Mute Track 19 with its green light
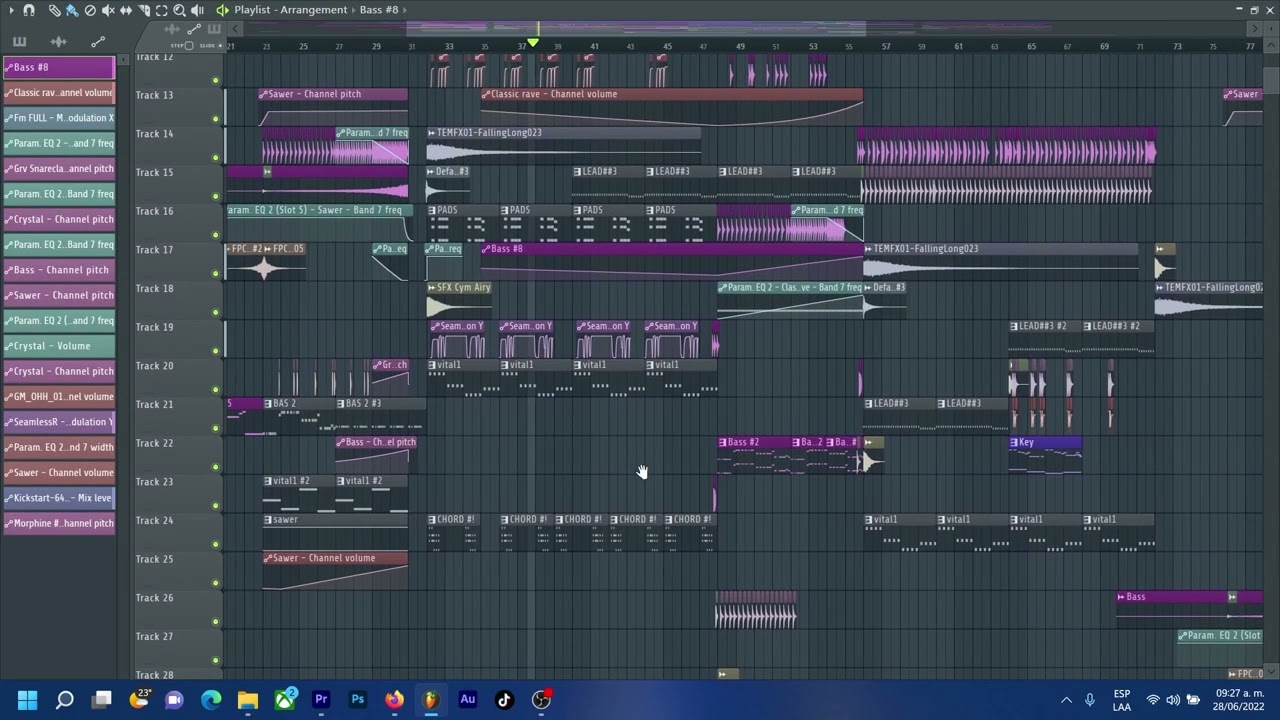This screenshot has height=720, width=1280. click(x=215, y=351)
